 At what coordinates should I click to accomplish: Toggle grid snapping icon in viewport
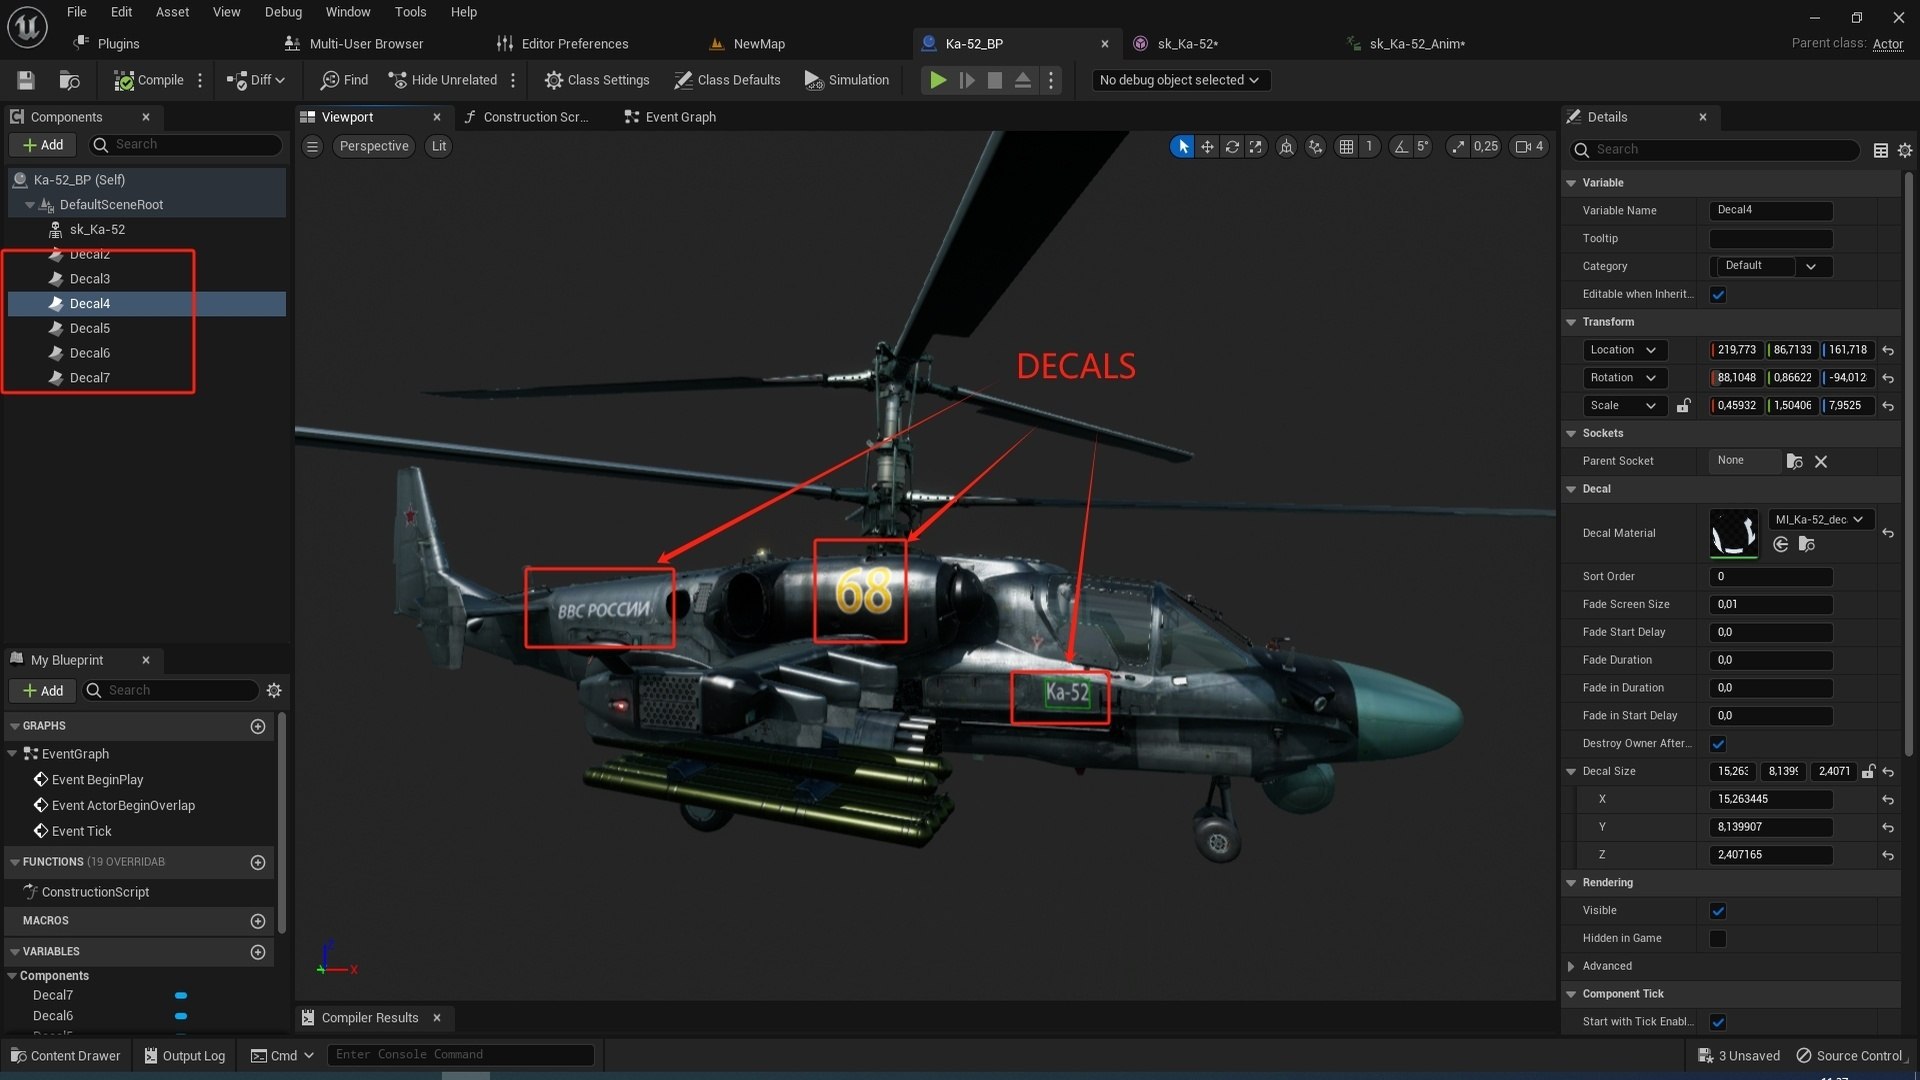pos(1347,147)
